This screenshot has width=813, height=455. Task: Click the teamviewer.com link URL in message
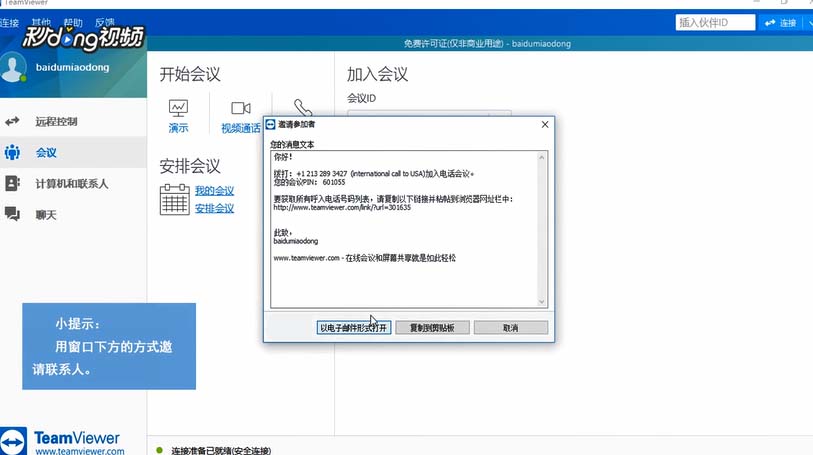(x=342, y=207)
